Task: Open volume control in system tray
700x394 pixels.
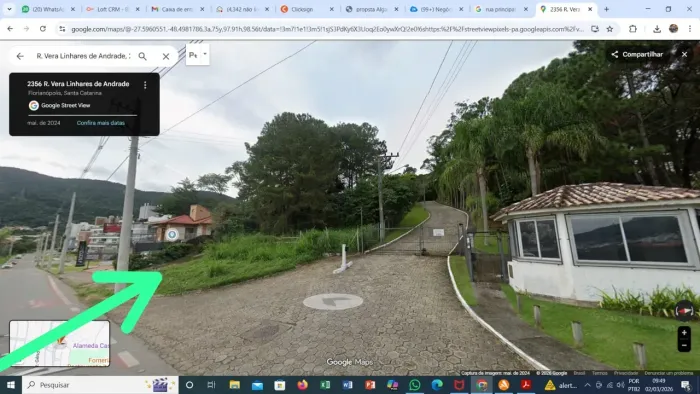Action: click(621, 385)
